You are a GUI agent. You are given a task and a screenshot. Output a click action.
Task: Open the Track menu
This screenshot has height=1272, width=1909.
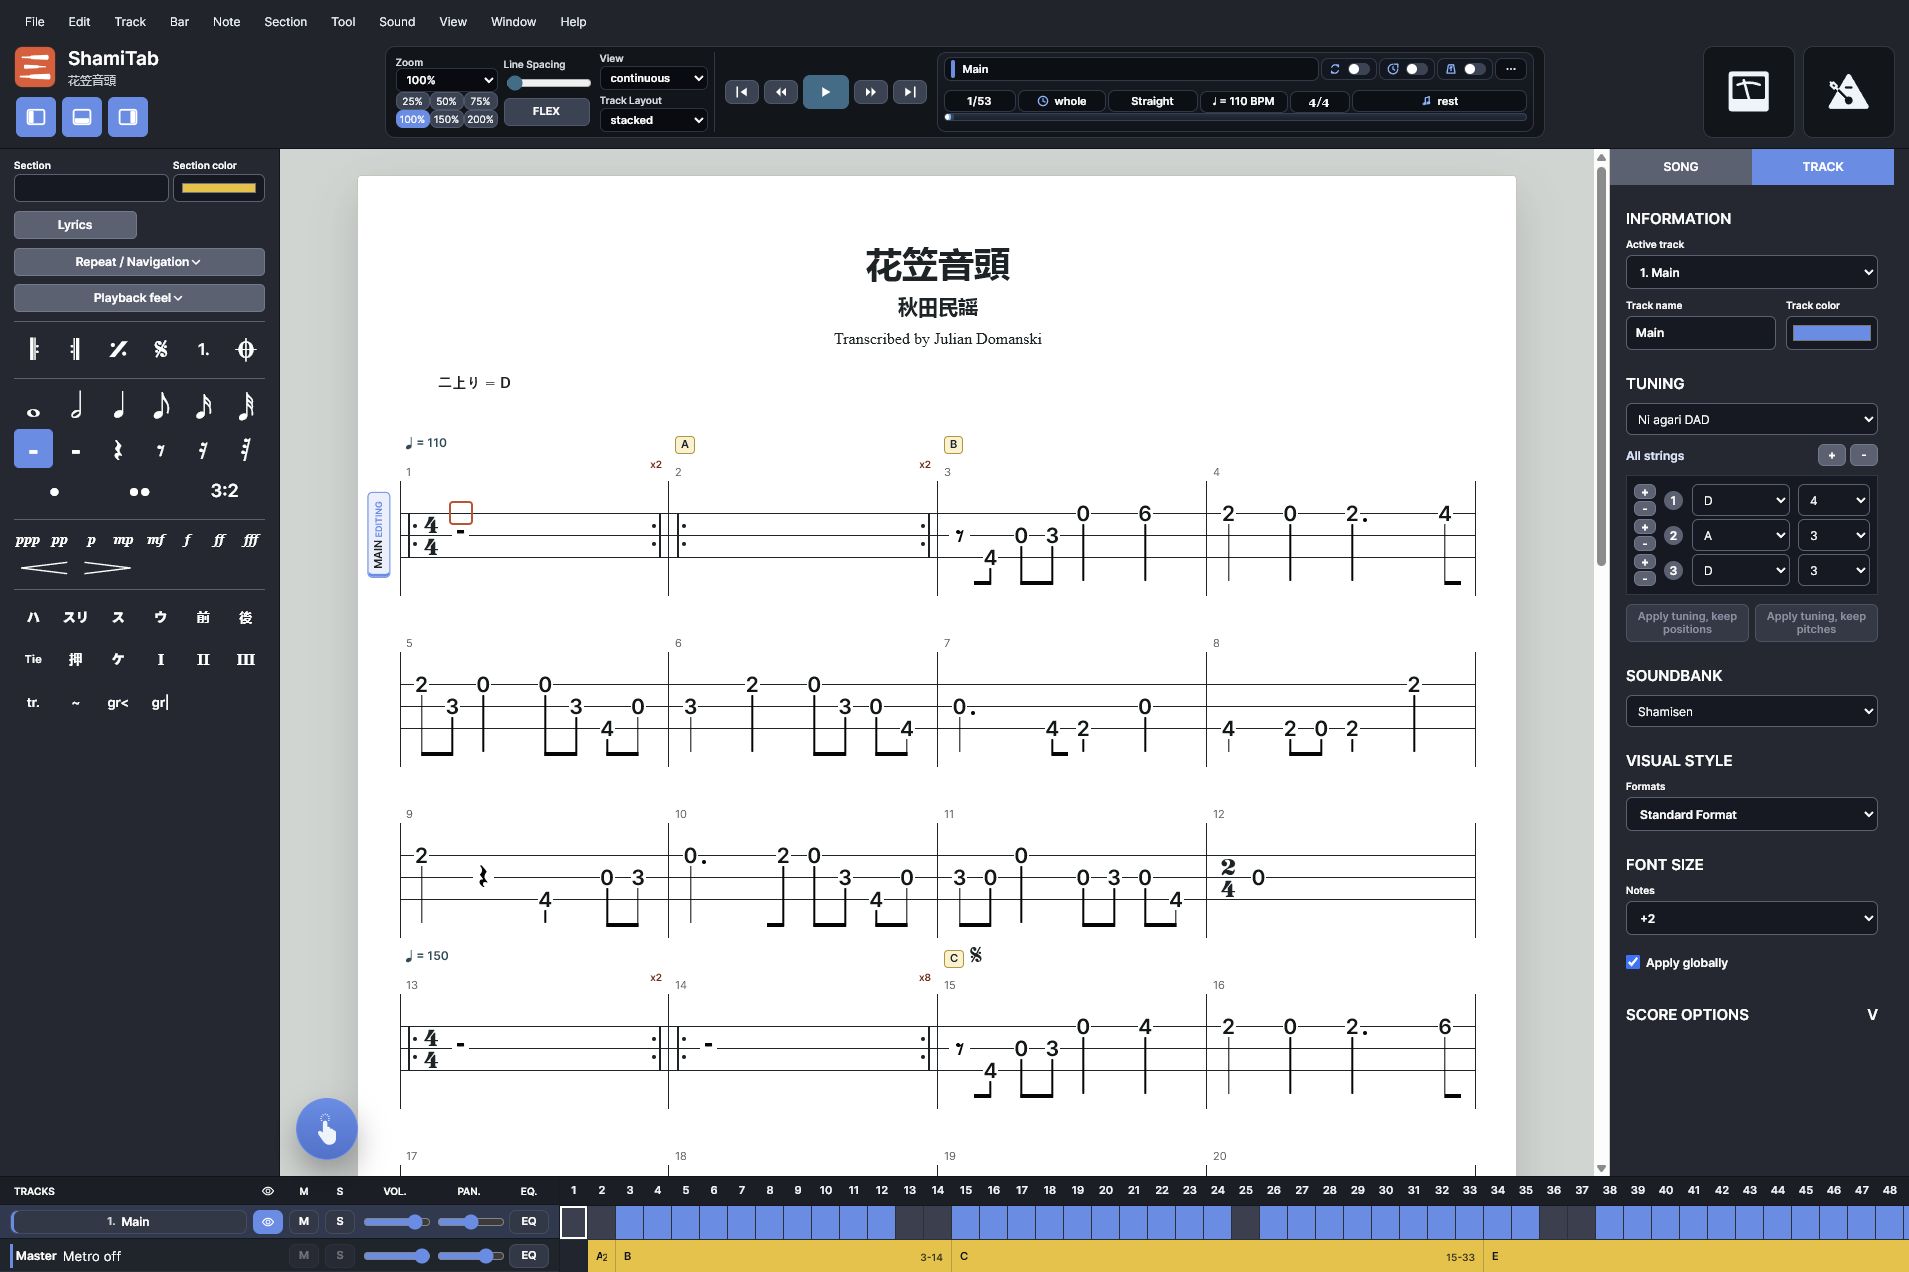click(130, 21)
